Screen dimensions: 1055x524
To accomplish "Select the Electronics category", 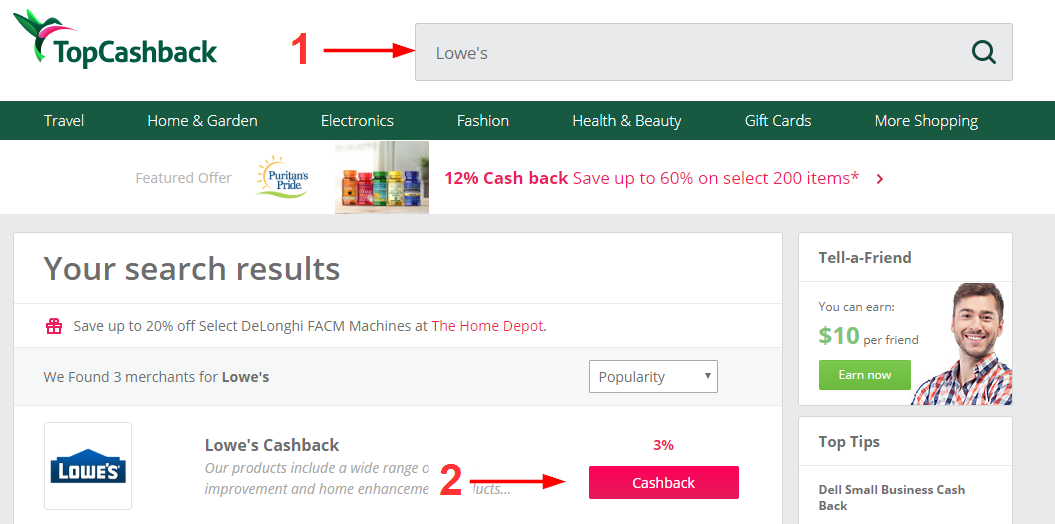I will point(357,120).
